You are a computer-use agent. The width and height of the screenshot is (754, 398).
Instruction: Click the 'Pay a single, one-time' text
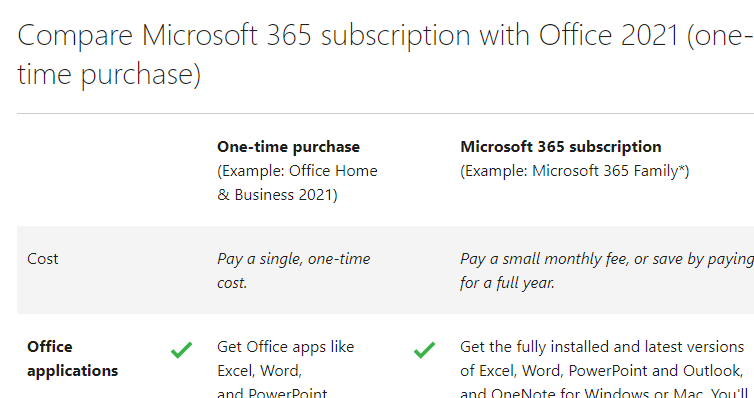[294, 259]
